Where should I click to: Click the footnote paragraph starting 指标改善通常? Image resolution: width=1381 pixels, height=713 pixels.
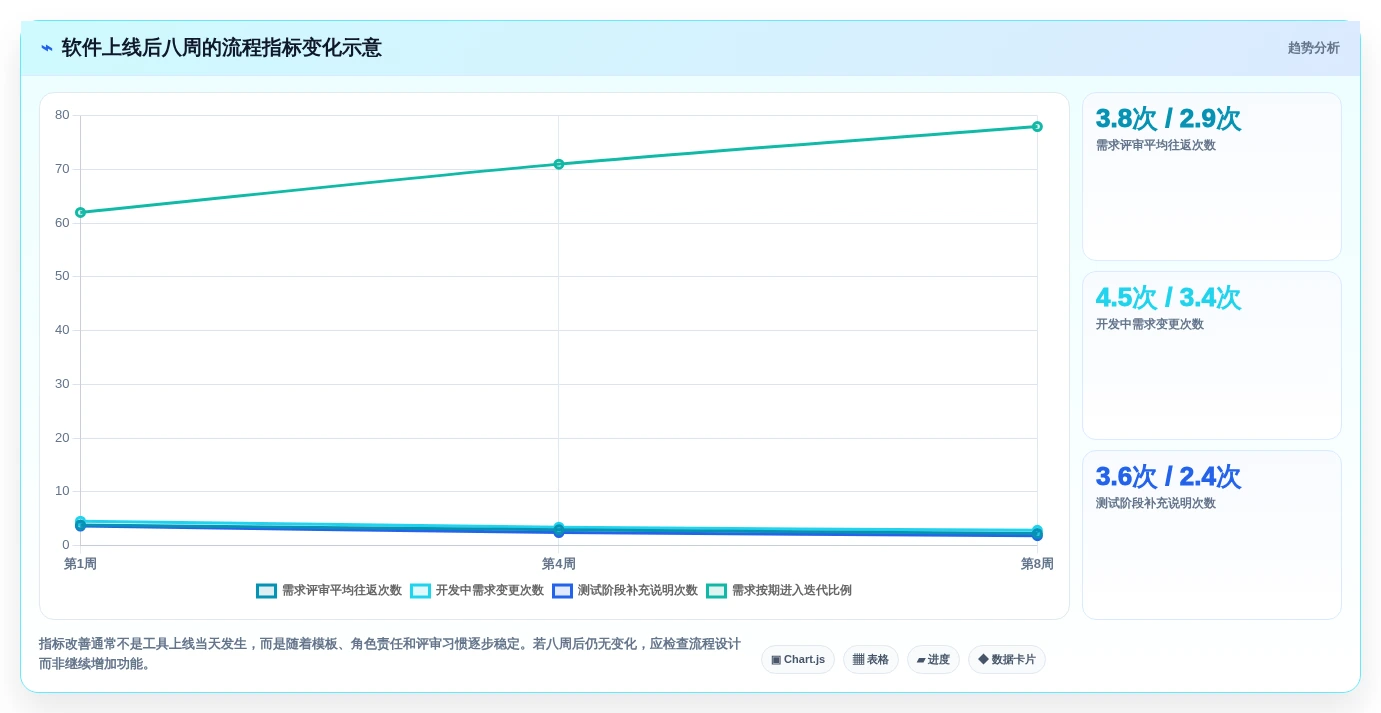point(390,654)
